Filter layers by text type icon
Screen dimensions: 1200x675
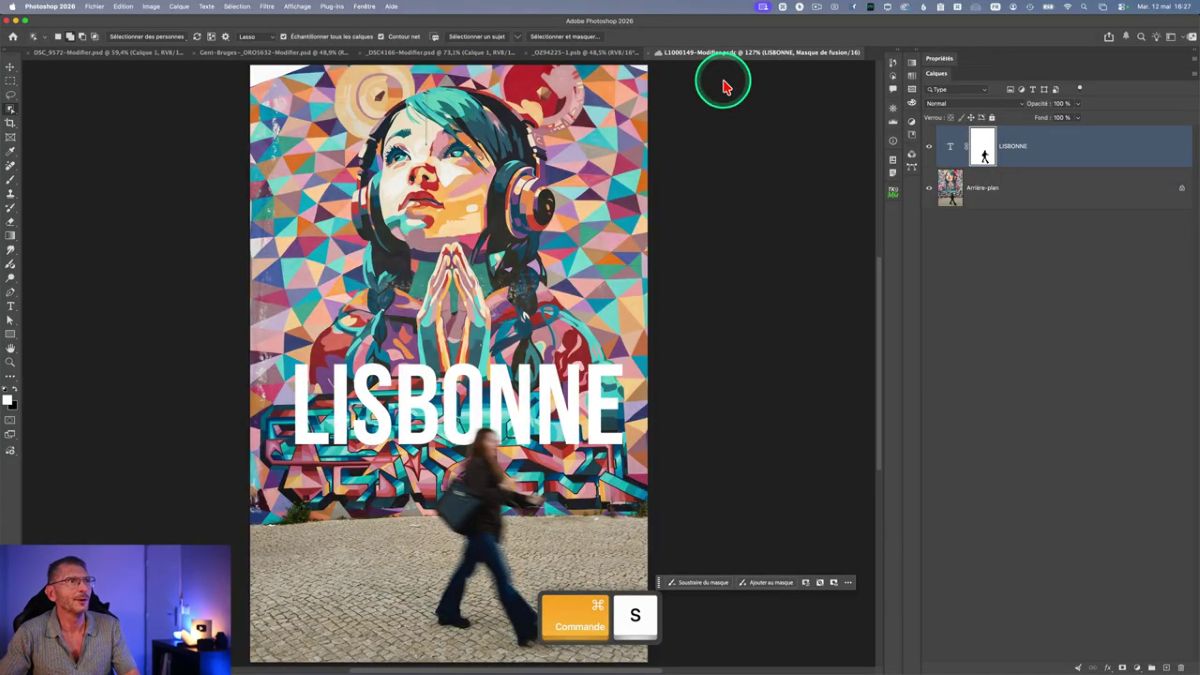point(1033,90)
